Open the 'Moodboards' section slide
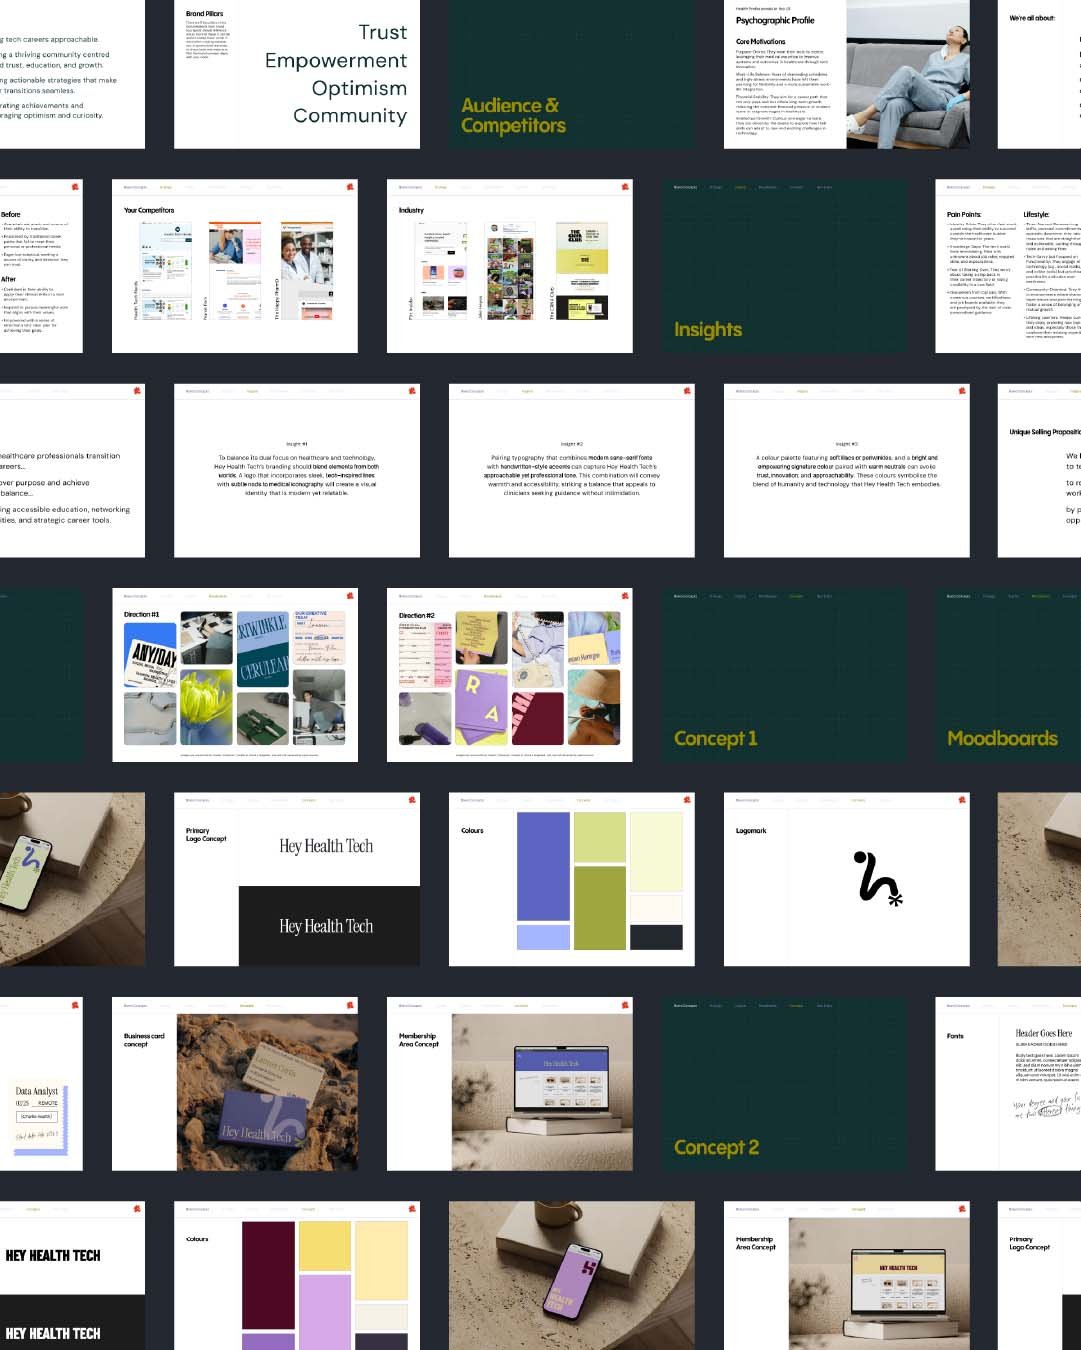This screenshot has width=1081, height=1350. (x=1008, y=675)
